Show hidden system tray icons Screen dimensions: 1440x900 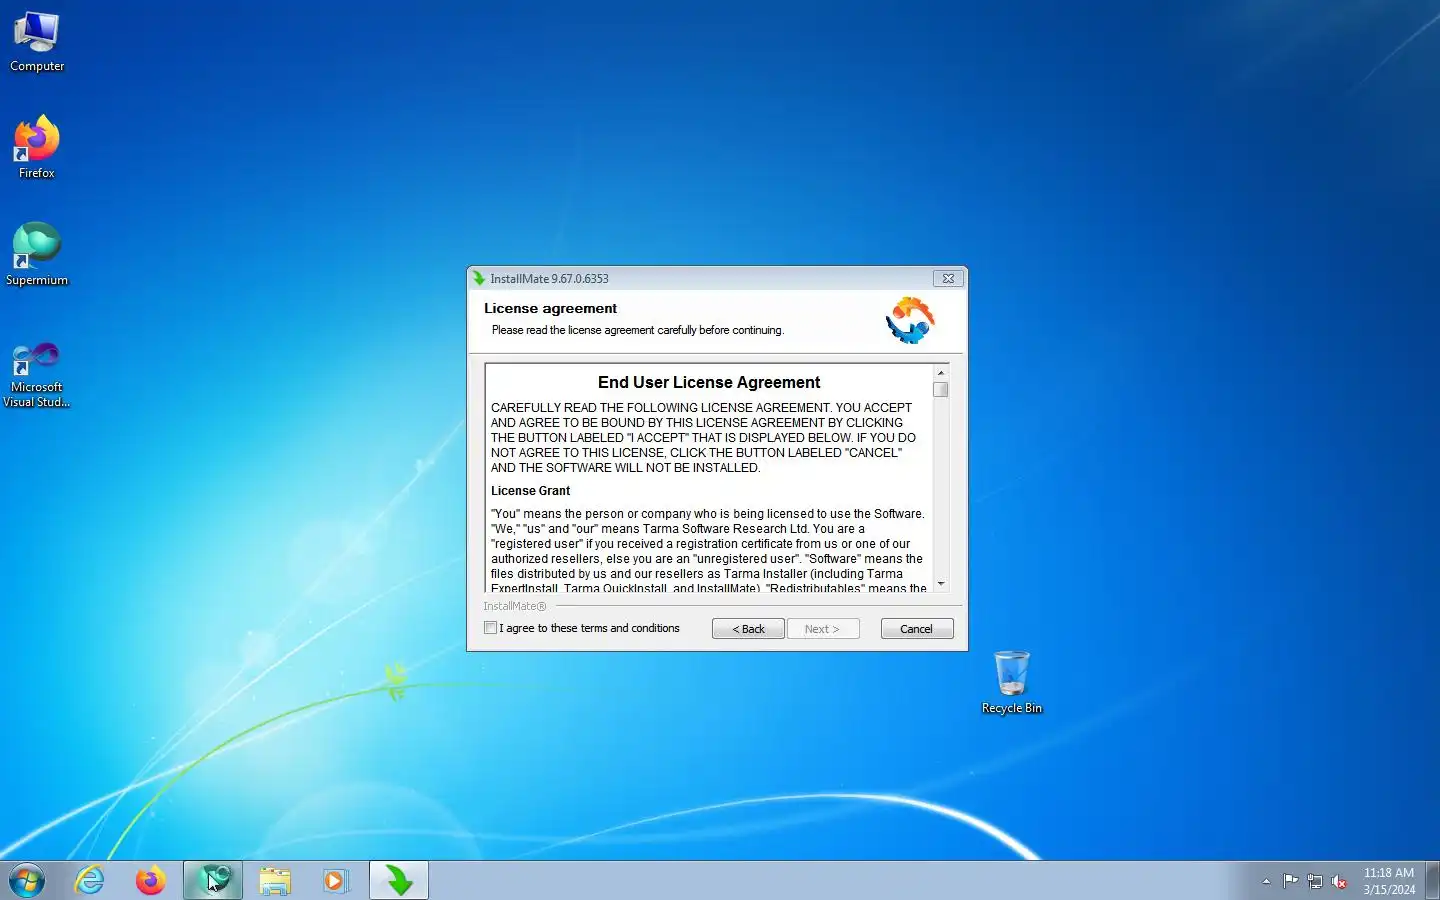click(x=1266, y=881)
